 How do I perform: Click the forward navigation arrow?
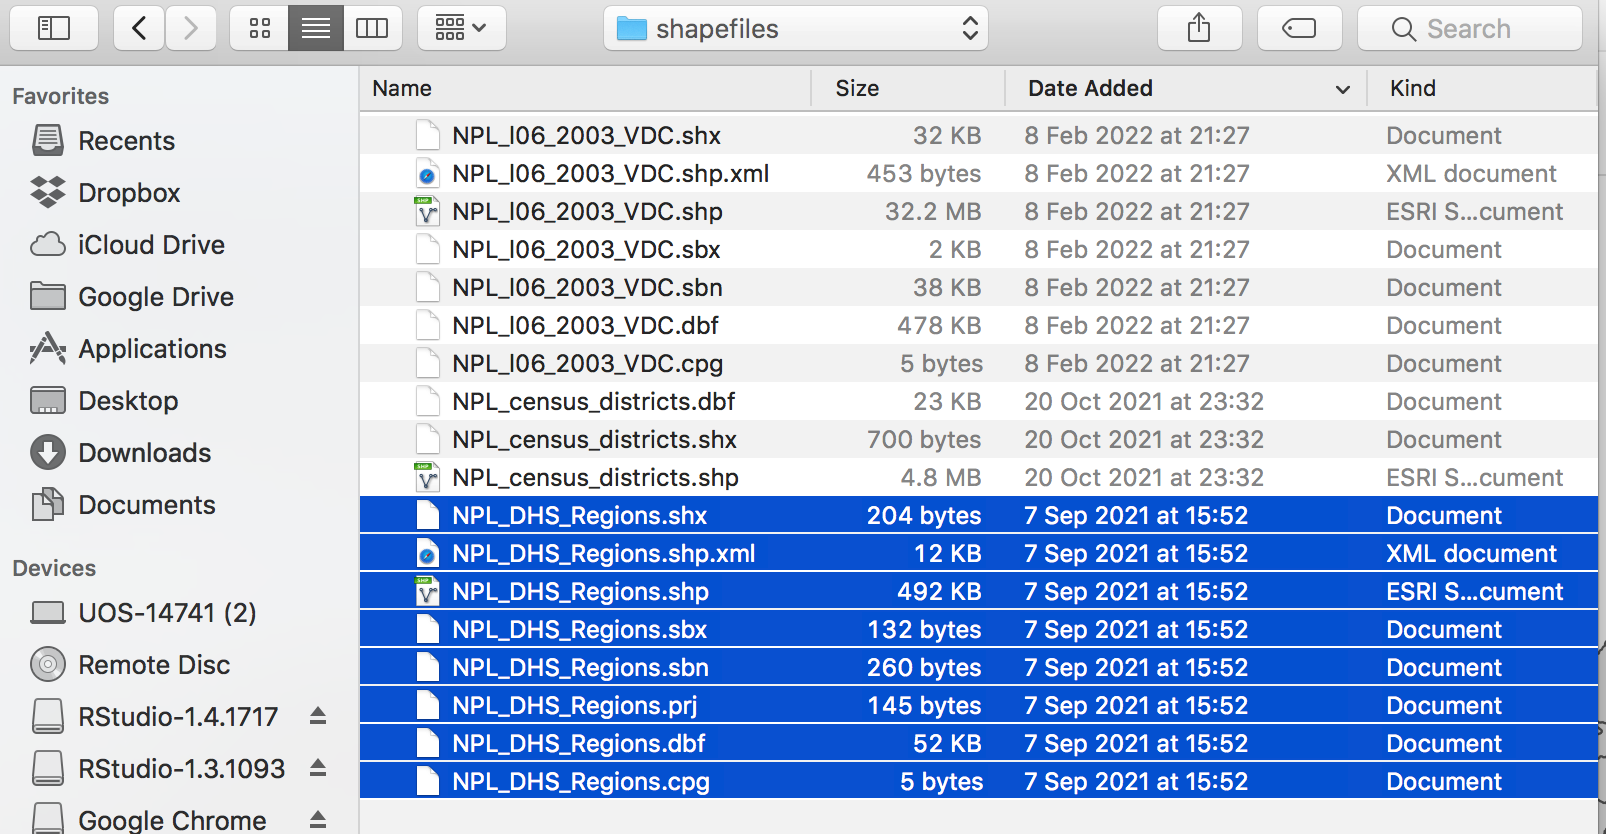190,28
